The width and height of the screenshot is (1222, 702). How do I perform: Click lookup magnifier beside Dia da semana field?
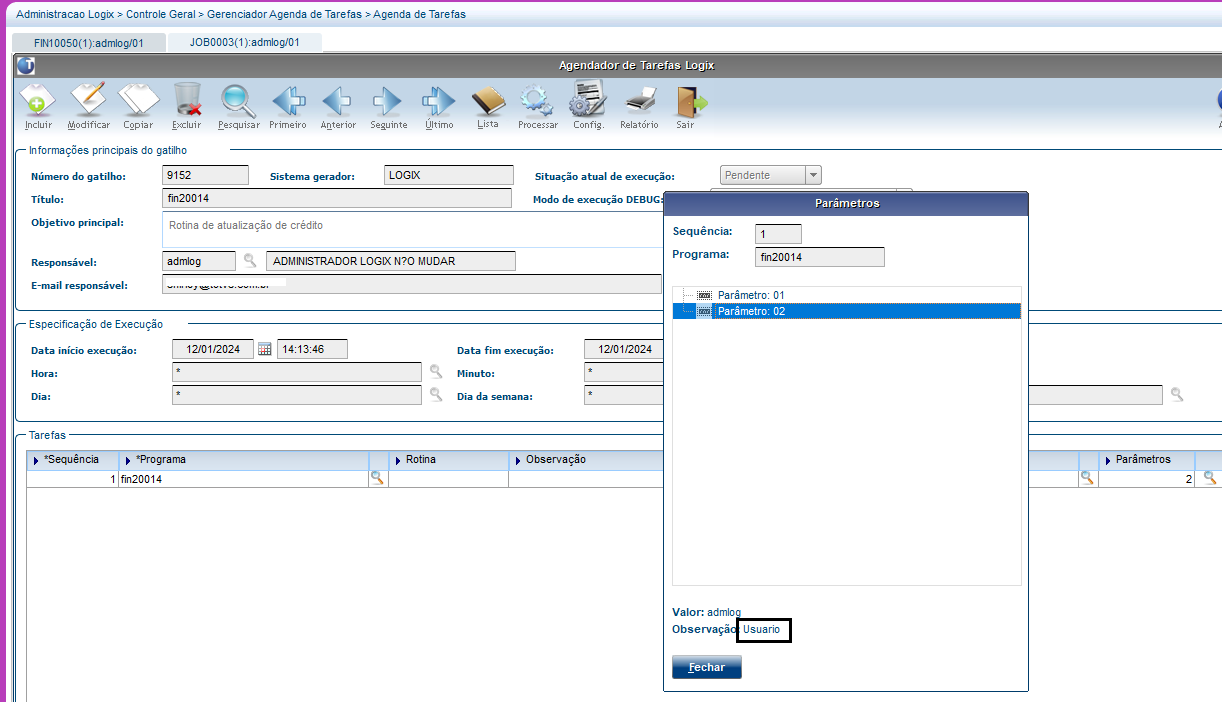tap(1177, 394)
